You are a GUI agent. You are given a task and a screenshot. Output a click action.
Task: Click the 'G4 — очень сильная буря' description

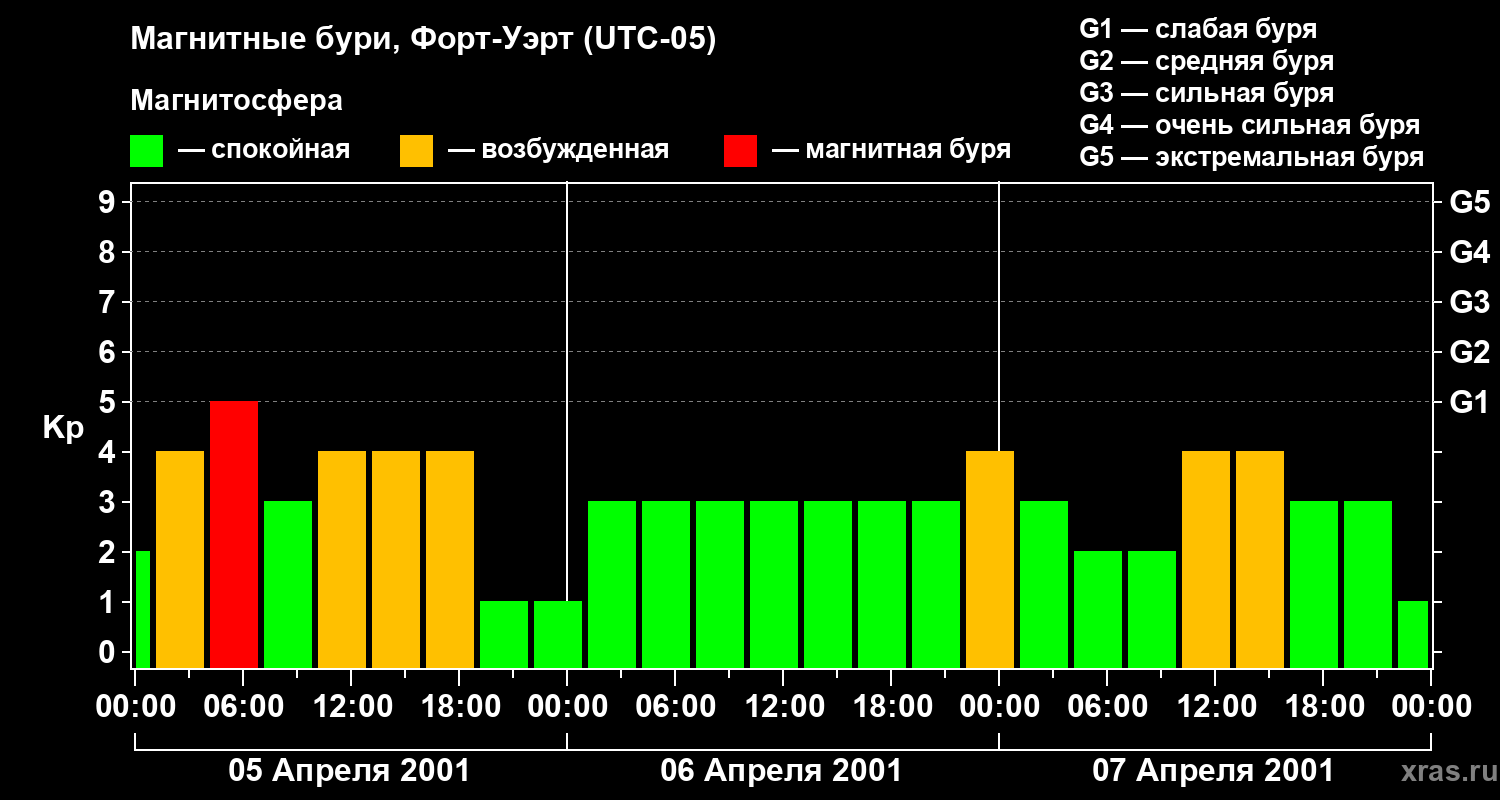point(1249,125)
